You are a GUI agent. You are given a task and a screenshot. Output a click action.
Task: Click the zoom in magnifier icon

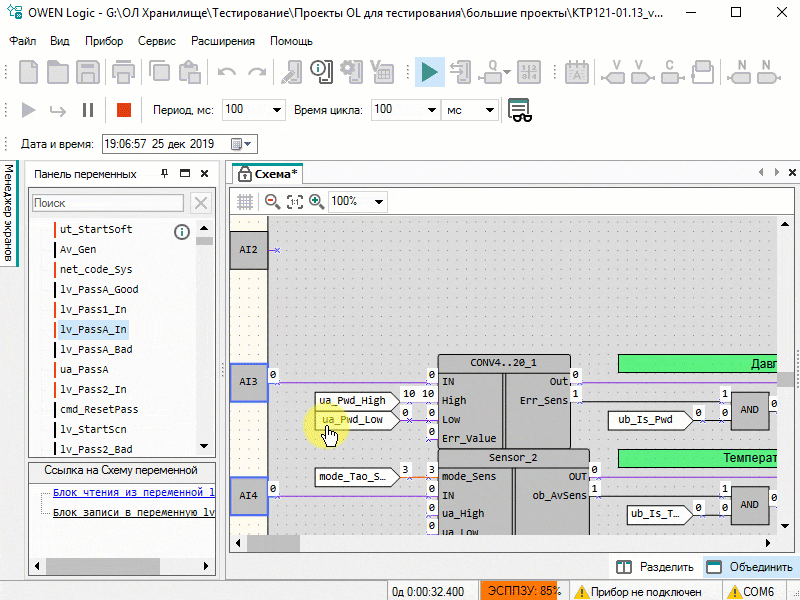click(316, 201)
